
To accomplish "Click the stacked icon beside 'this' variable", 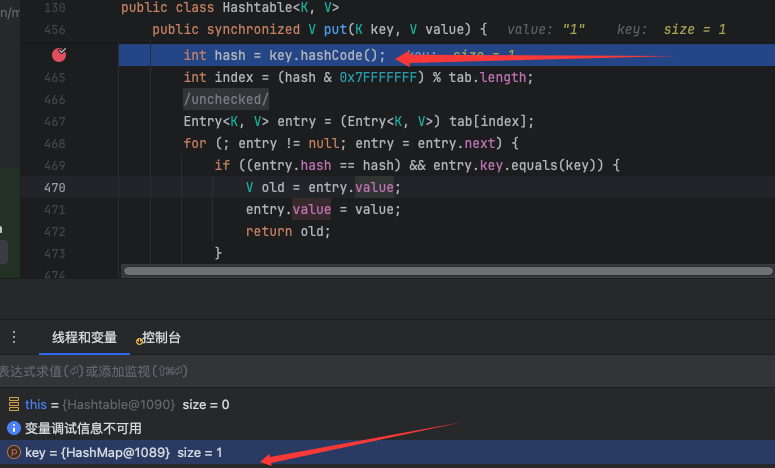I will (x=14, y=404).
